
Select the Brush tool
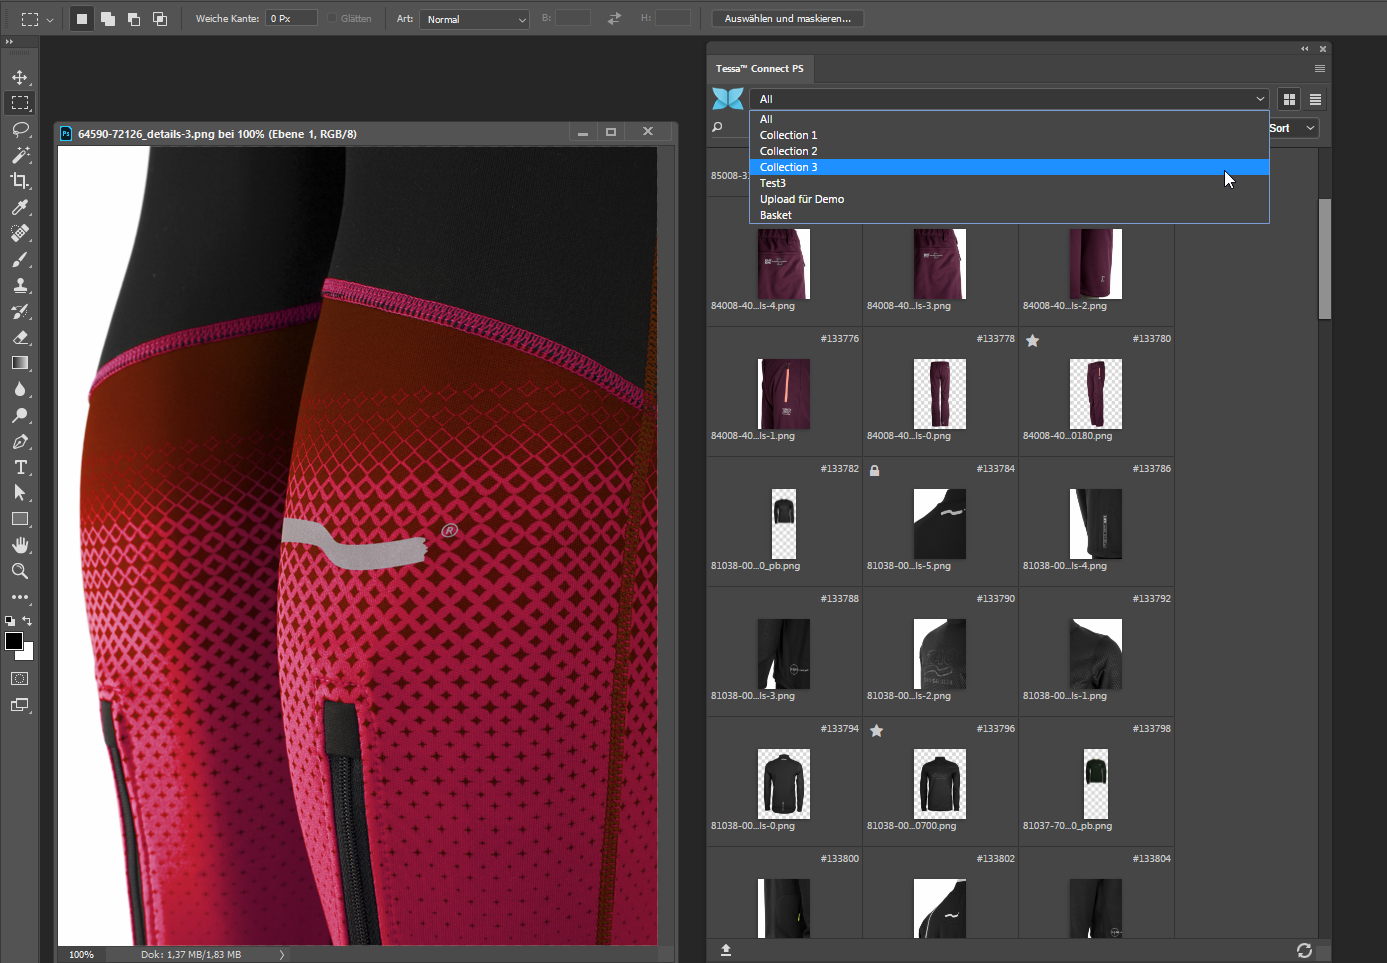[x=20, y=259]
